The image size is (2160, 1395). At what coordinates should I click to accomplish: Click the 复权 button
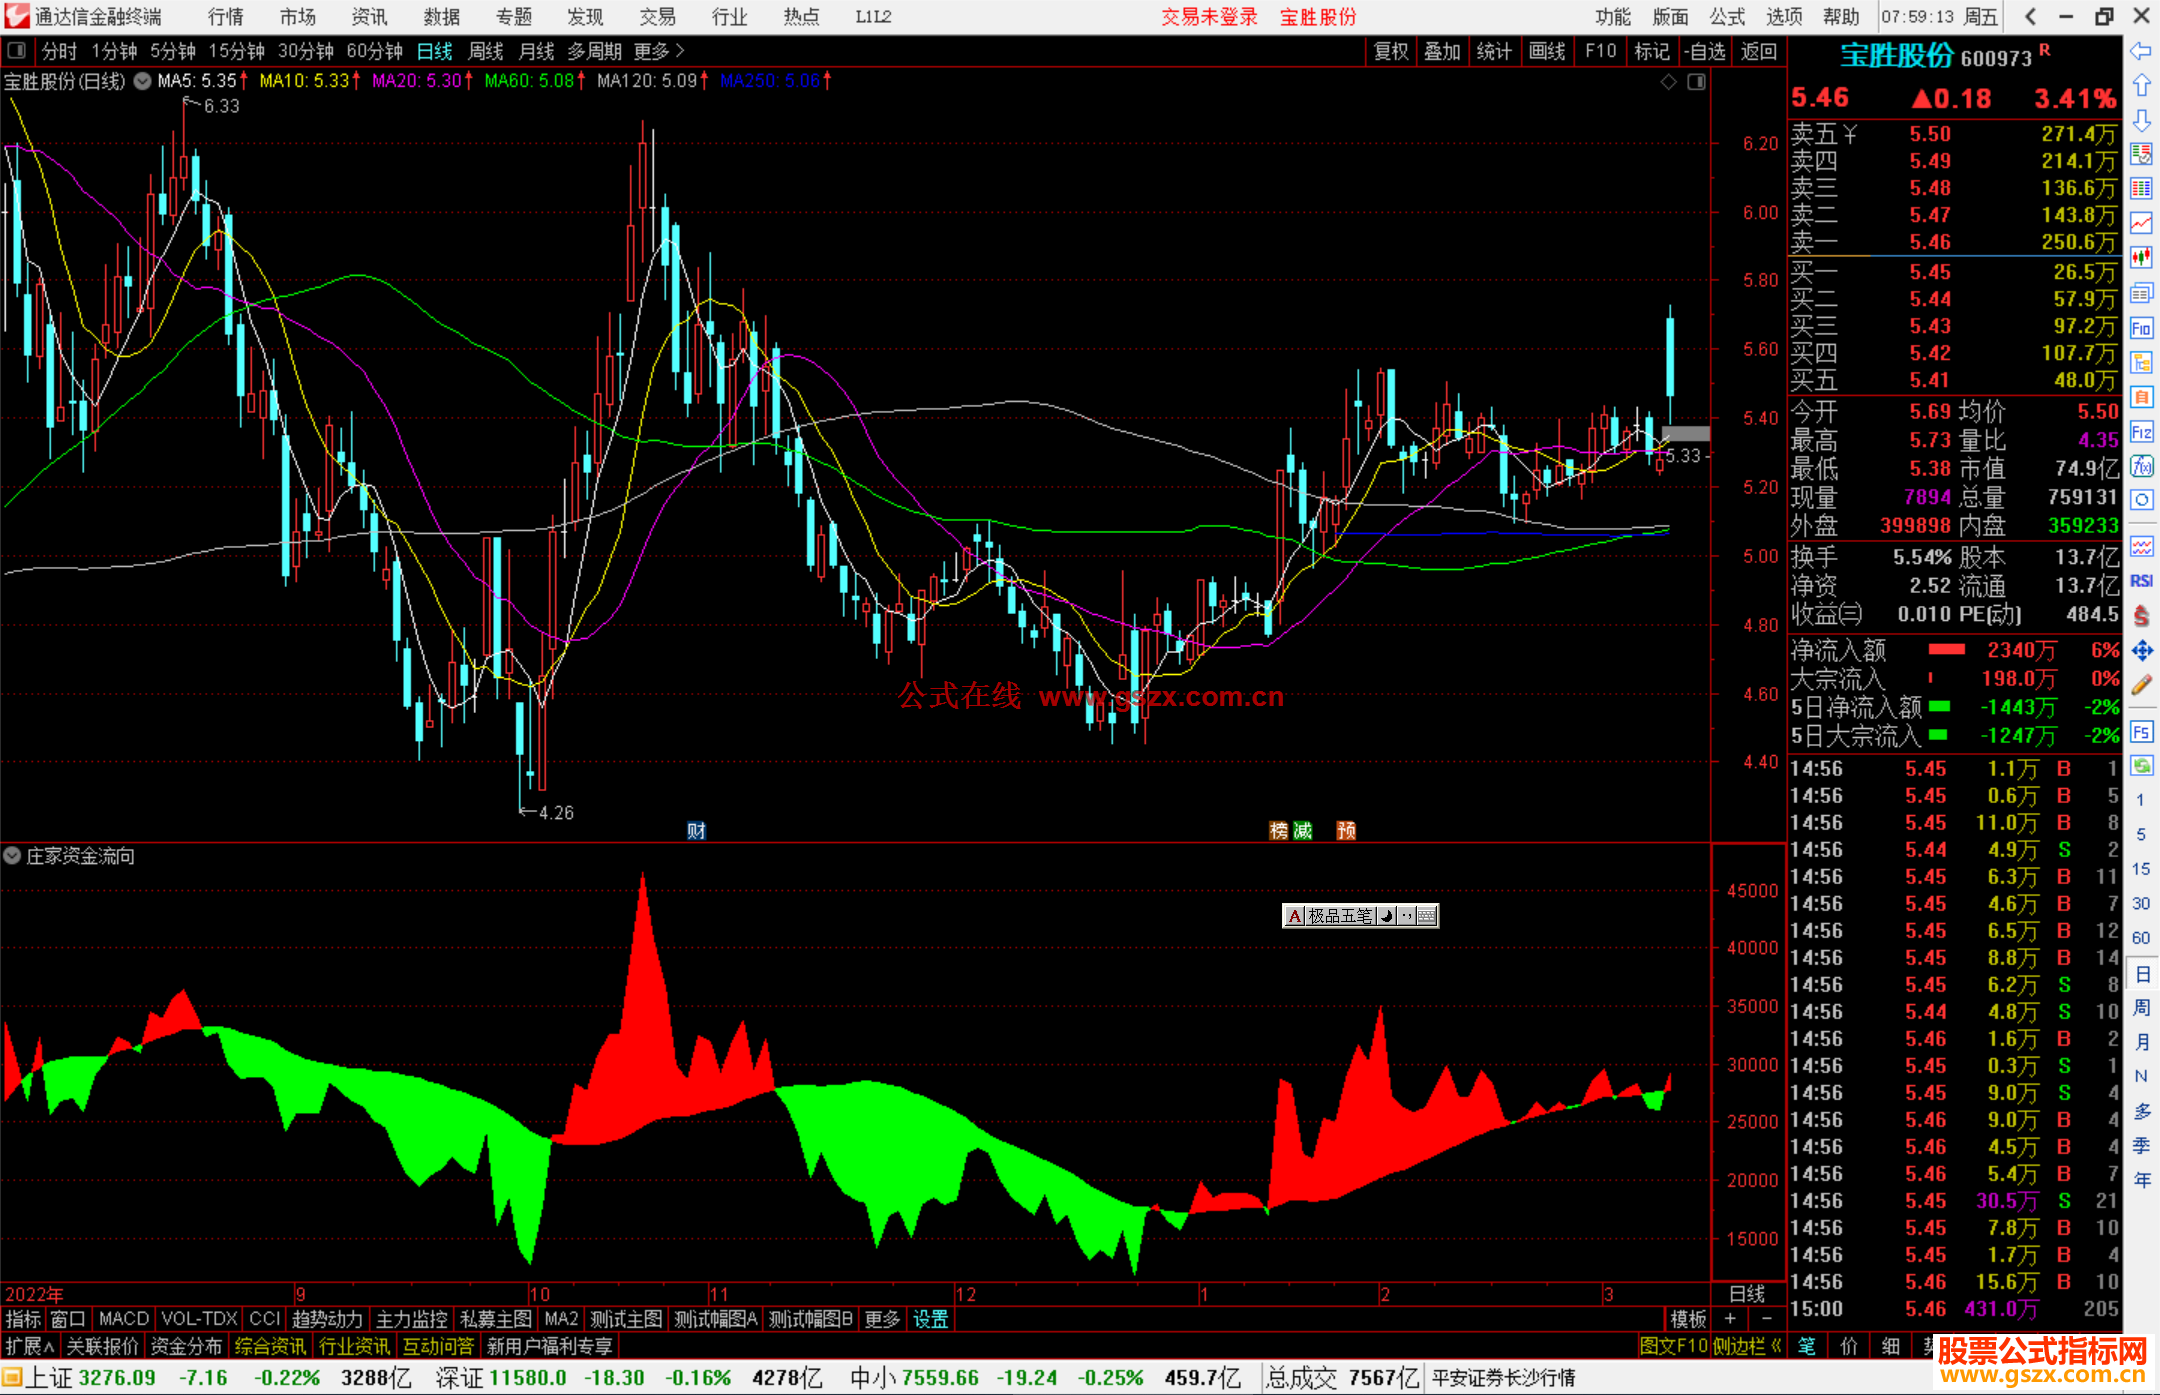tap(1390, 51)
